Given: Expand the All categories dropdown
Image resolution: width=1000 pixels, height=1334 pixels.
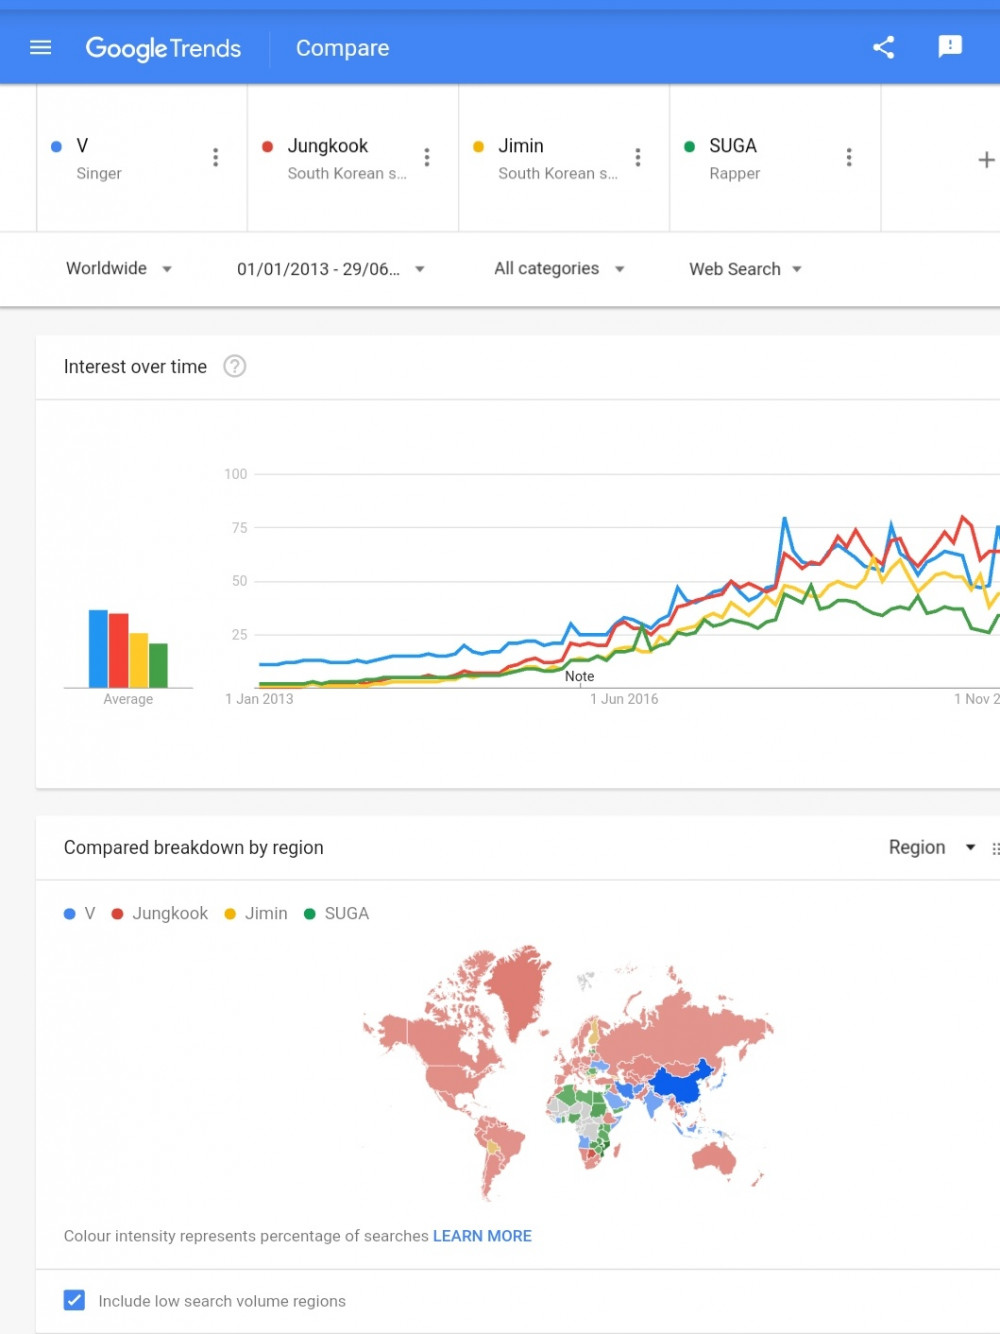Looking at the screenshot, I should coord(558,268).
